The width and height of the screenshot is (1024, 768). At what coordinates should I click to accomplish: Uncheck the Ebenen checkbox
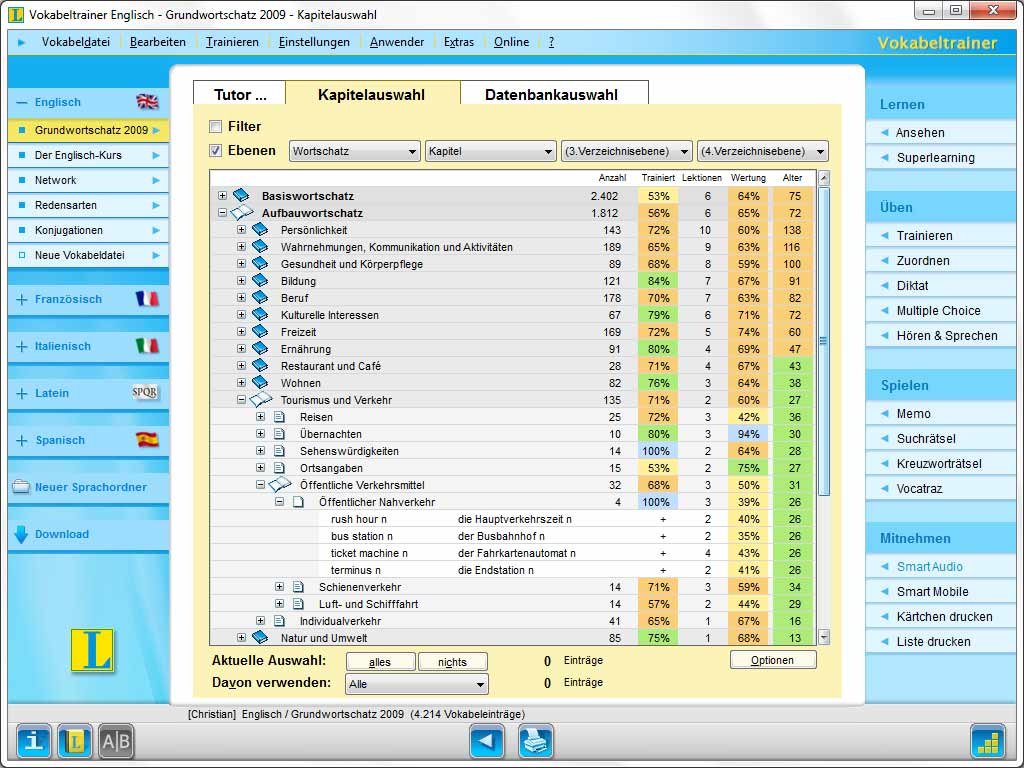(216, 150)
